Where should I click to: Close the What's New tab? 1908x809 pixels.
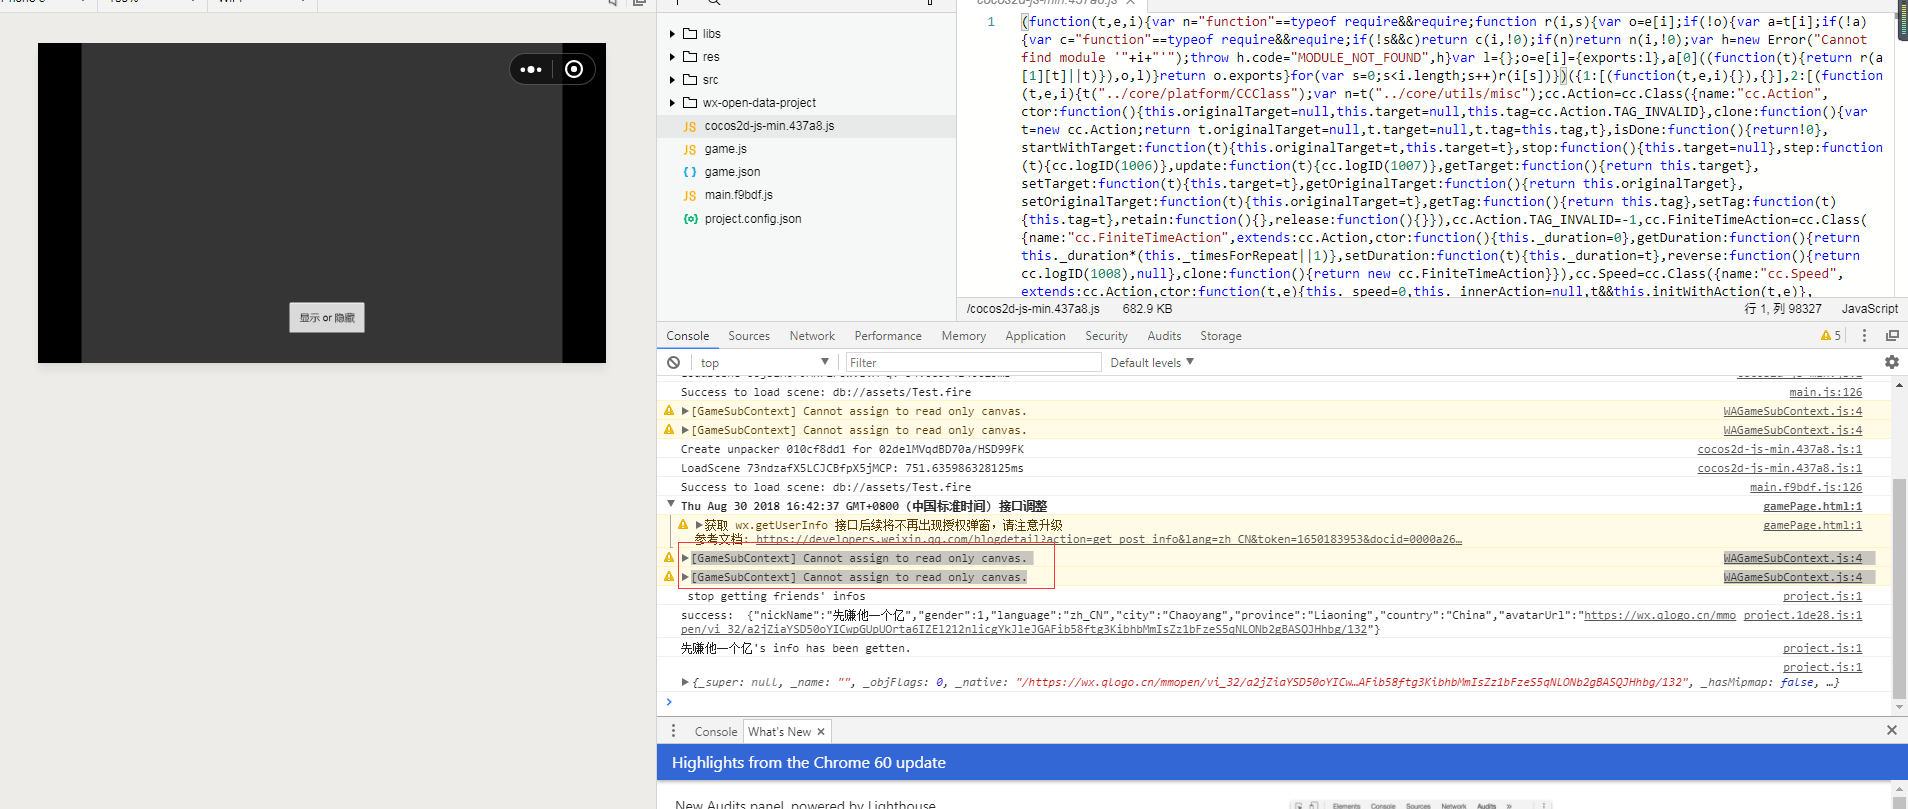coord(821,732)
